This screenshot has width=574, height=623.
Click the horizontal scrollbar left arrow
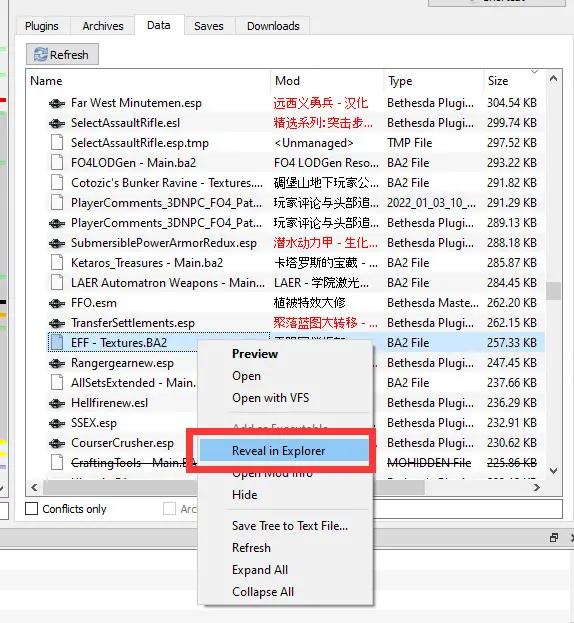[x=35, y=488]
